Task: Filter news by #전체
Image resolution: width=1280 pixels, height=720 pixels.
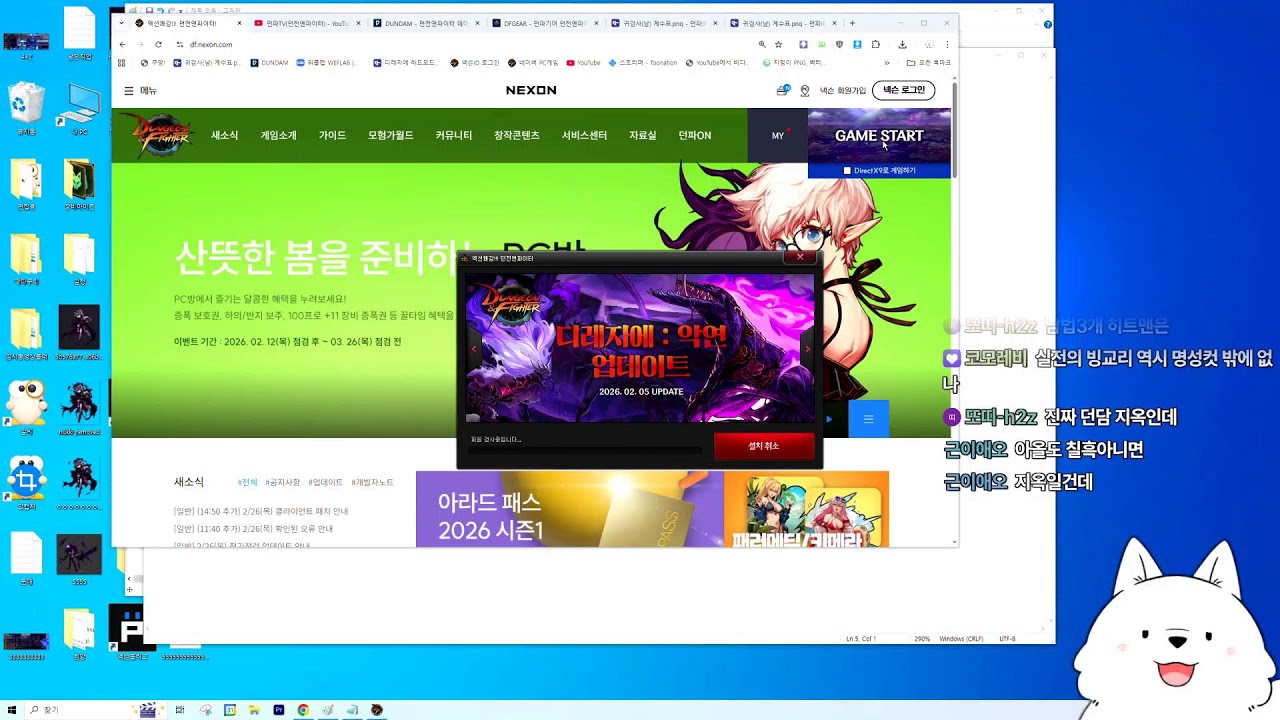Action: tap(247, 483)
